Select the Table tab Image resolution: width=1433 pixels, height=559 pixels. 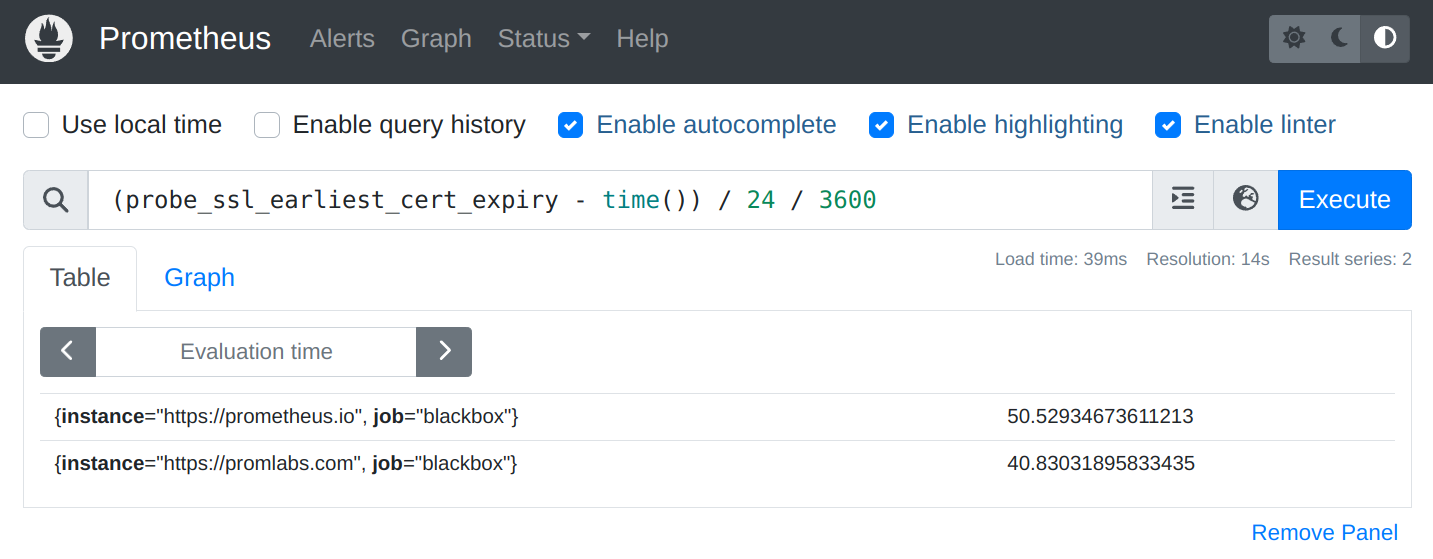pyautogui.click(x=80, y=278)
